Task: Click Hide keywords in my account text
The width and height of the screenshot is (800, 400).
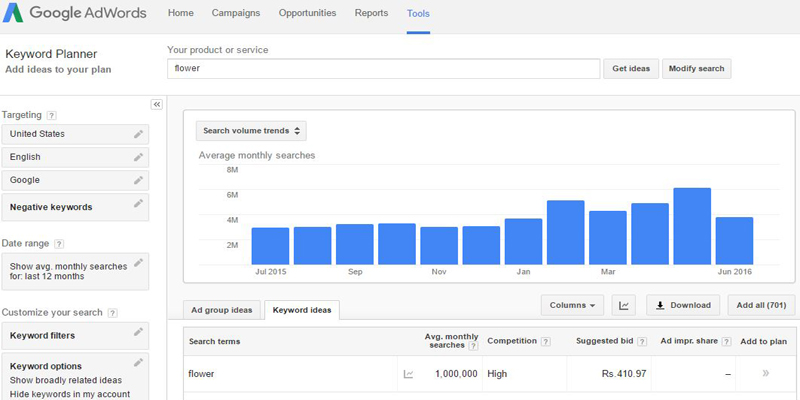Action: point(70,394)
